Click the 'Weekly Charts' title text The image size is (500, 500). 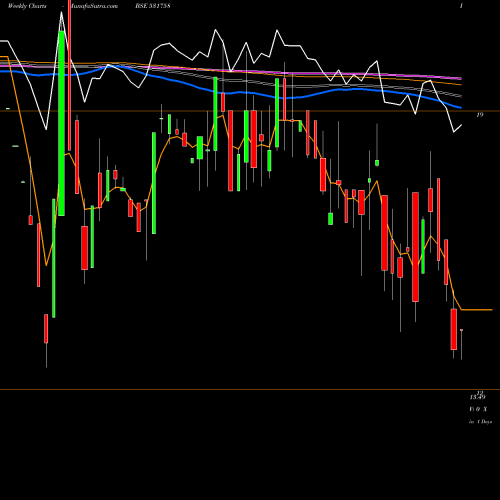click(x=27, y=6)
